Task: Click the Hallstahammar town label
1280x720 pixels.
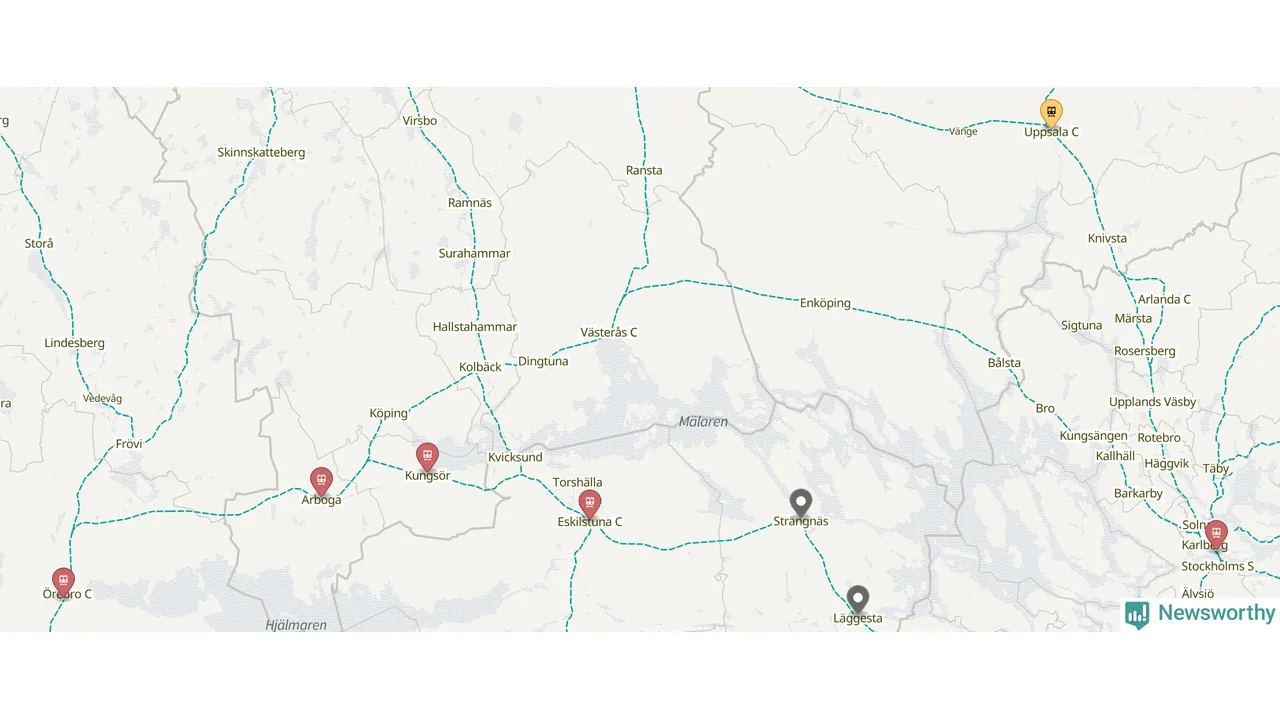Action: (475, 327)
